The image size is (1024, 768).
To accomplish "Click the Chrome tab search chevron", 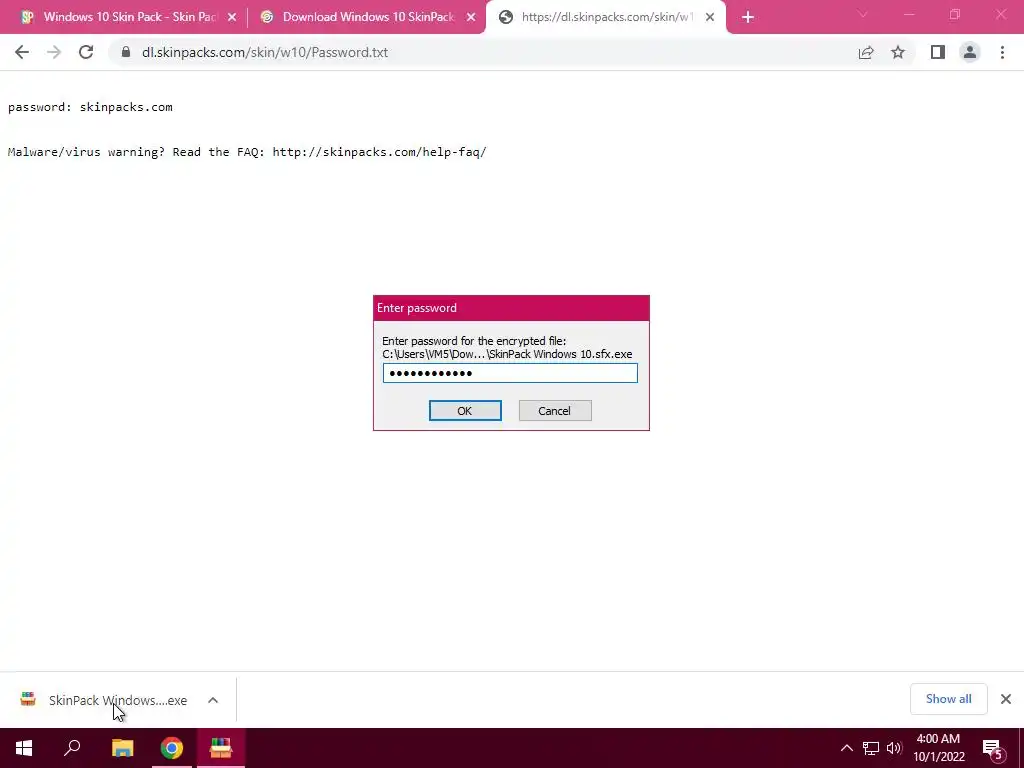I will coord(863,14).
